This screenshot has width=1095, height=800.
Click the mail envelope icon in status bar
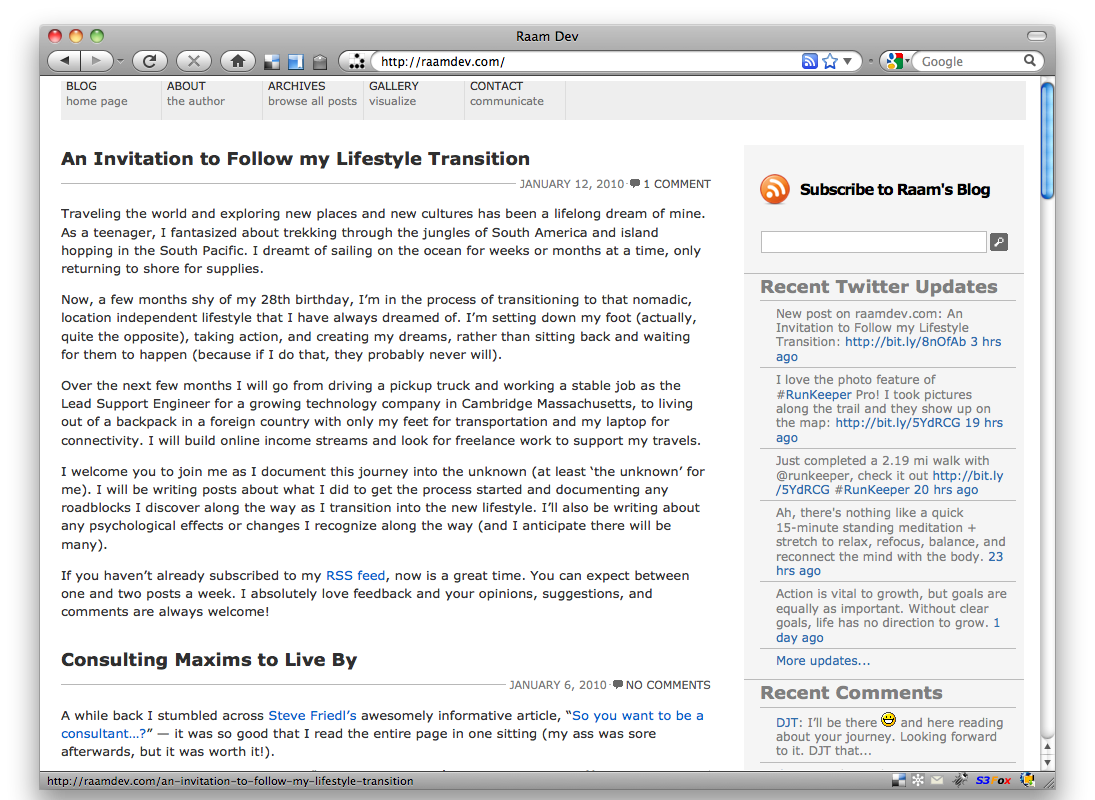point(937,780)
